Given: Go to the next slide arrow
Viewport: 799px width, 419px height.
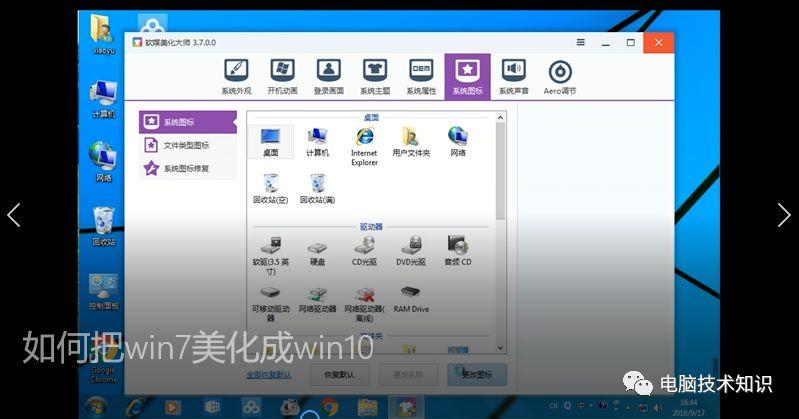Looking at the screenshot, I should coord(784,215).
